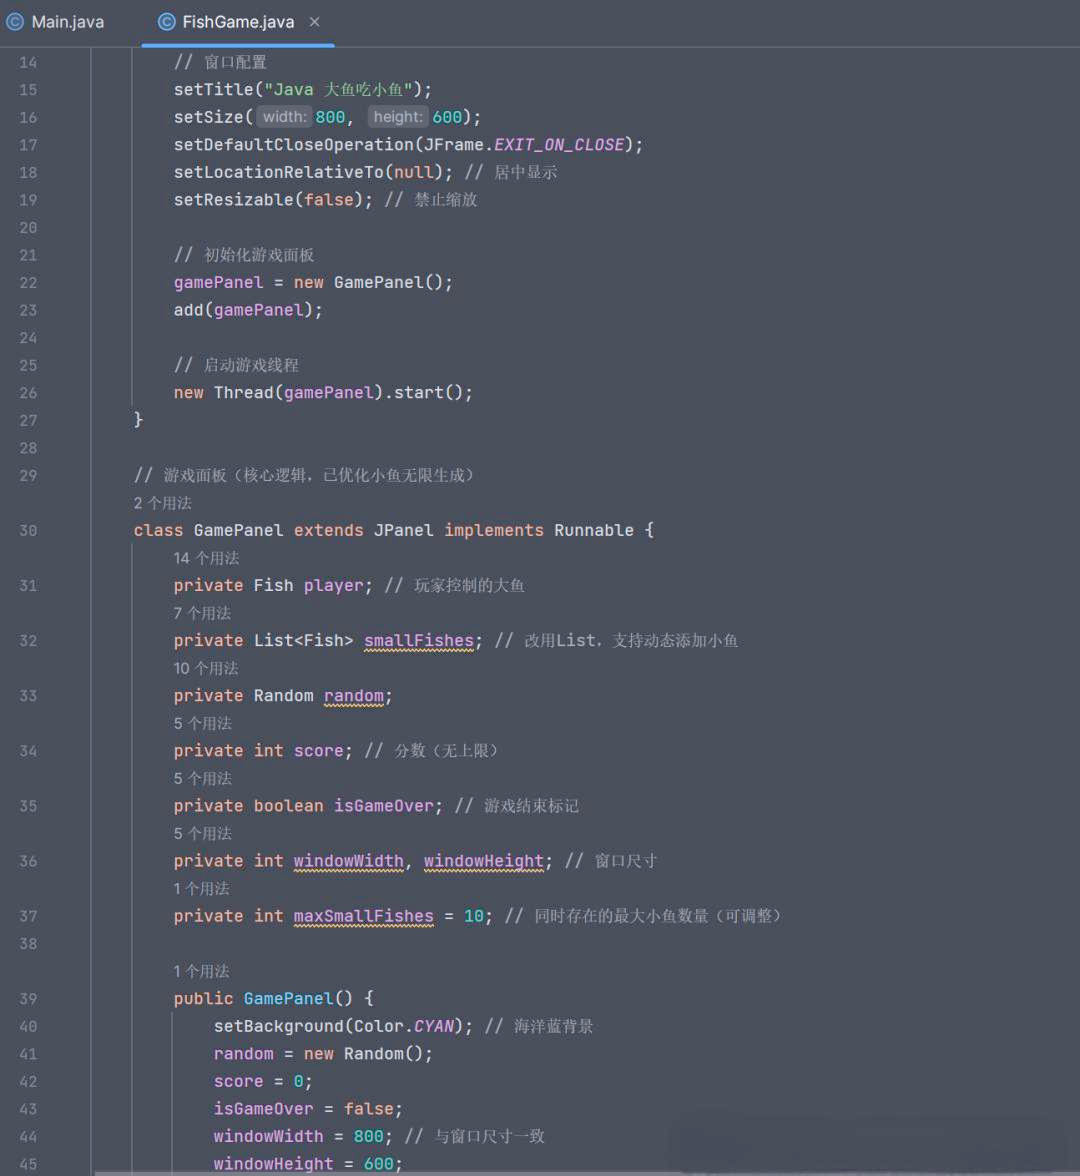This screenshot has width=1080, height=1176.
Task: Click the "height:" parameter hint in setSize
Action: point(398,117)
